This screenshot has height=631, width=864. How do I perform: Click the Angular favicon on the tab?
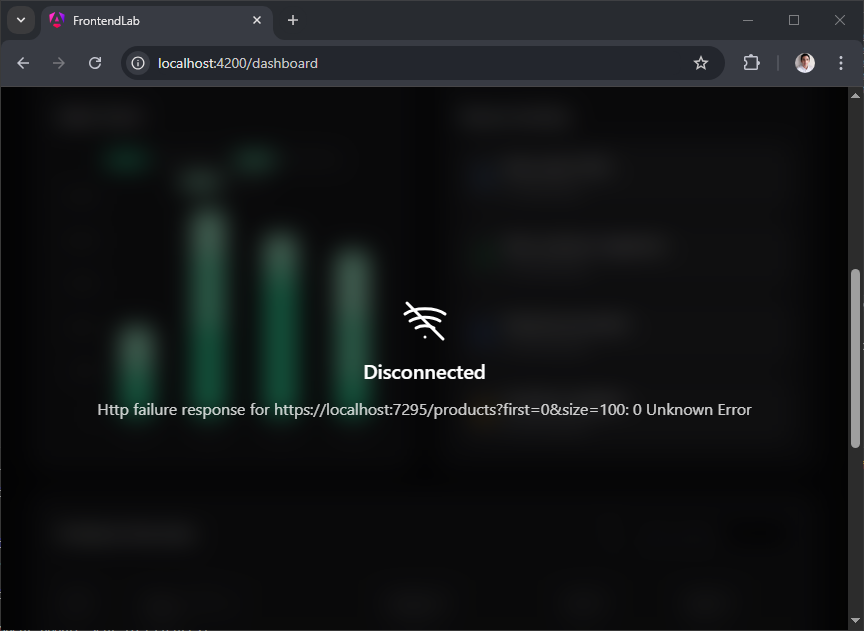[57, 20]
